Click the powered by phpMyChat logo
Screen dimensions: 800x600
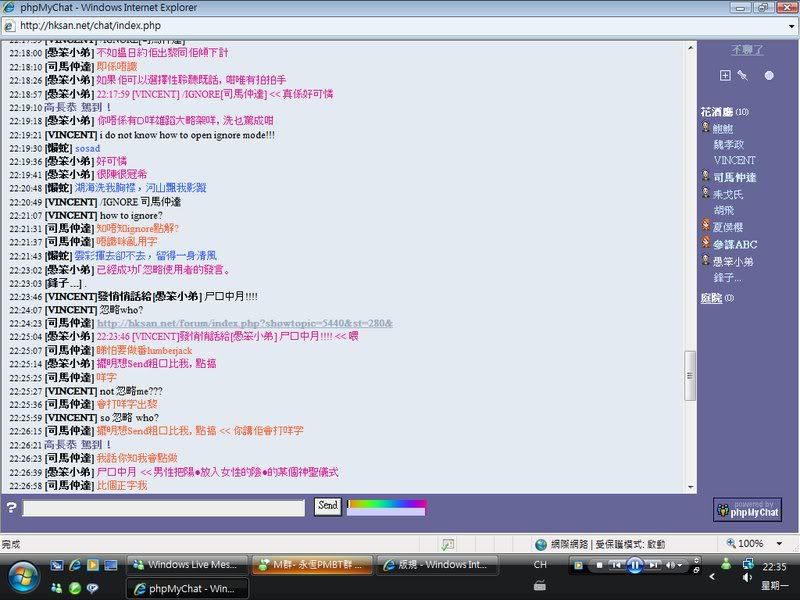747,509
